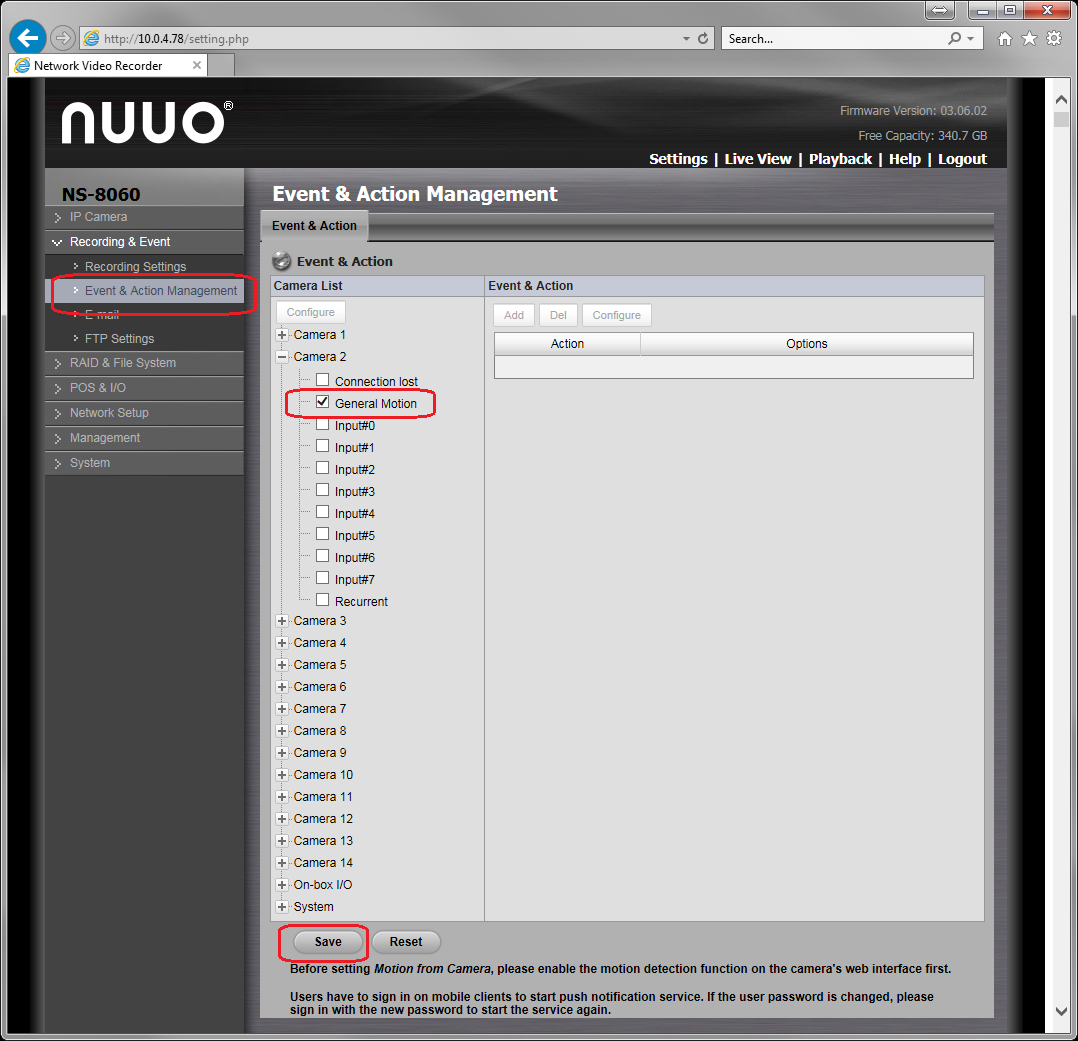Collapse the Camera 2 tree node
1078x1041 pixels.
point(282,357)
